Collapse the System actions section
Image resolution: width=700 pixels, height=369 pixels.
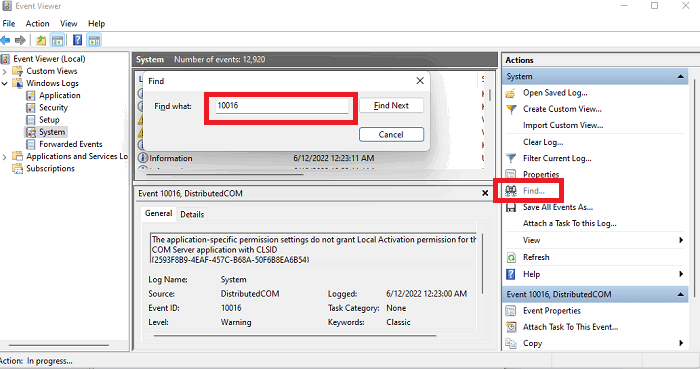680,77
